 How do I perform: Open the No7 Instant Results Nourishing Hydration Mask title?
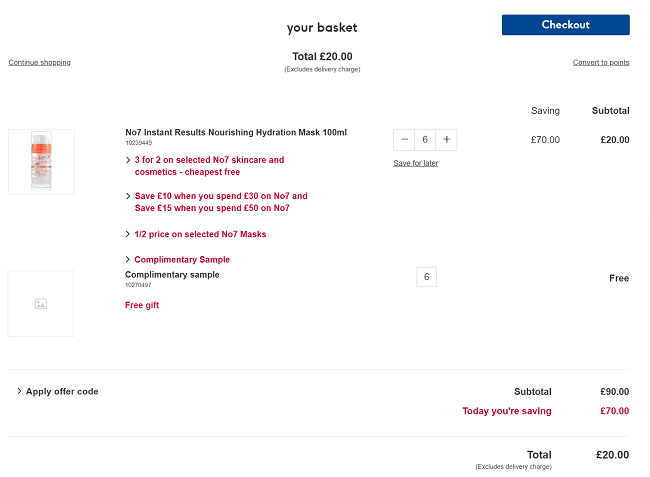[x=236, y=132]
